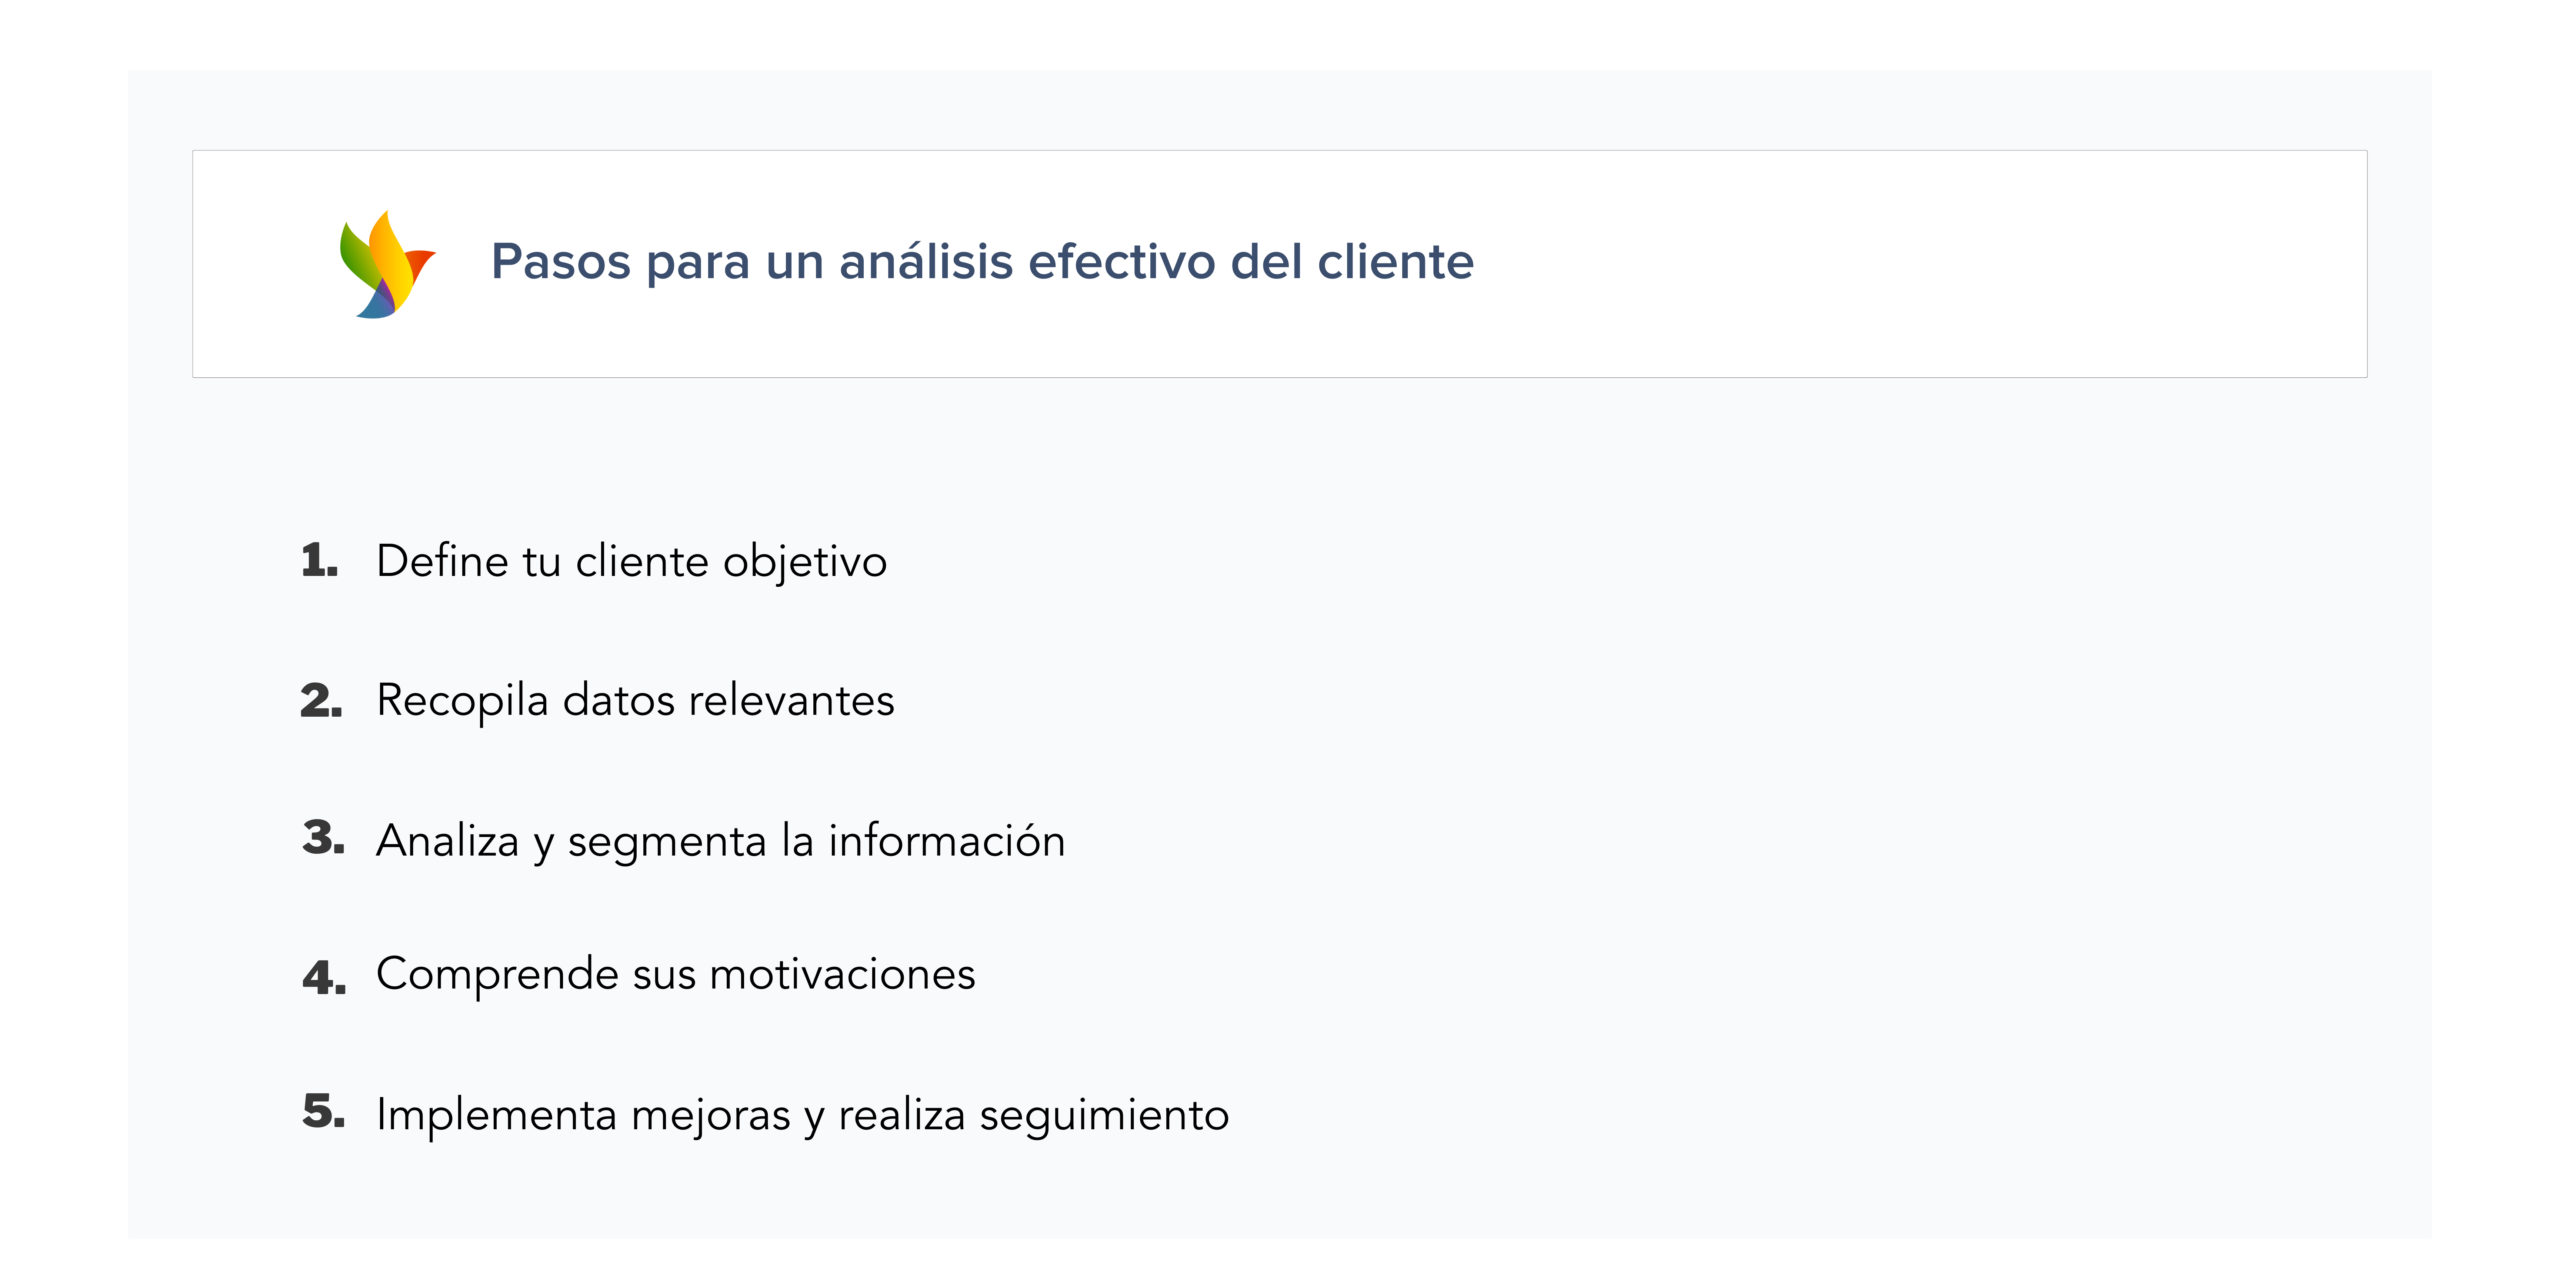Click the word 'objetivo' in step one
The image size is (2560, 1280).
point(805,561)
